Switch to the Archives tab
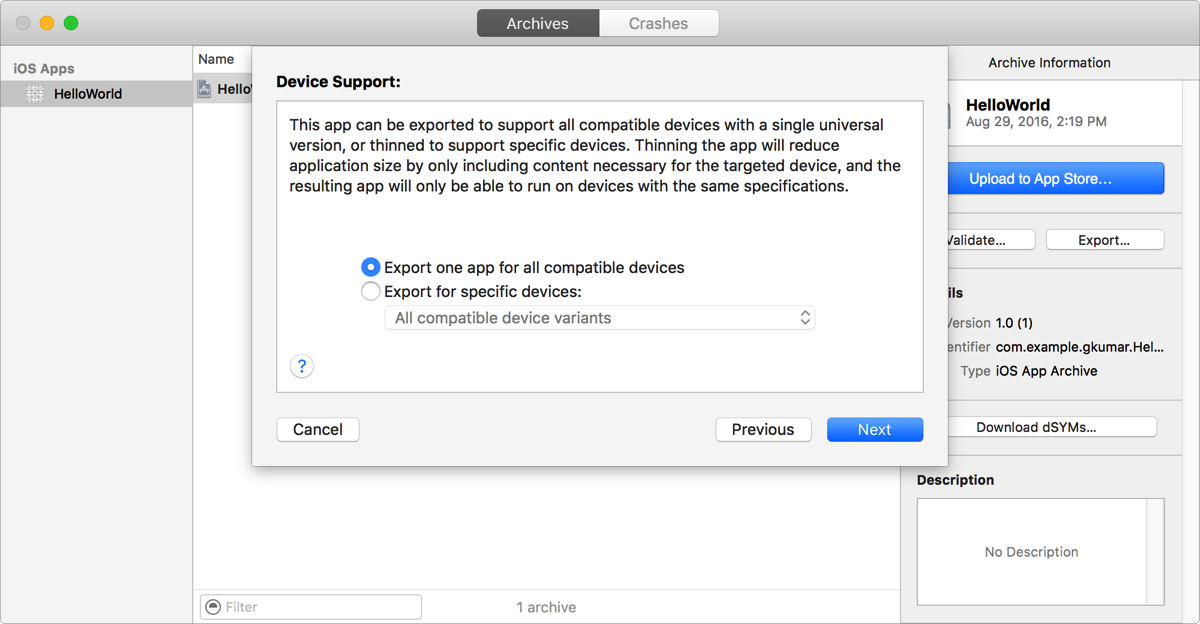Image resolution: width=1200 pixels, height=624 pixels. (x=538, y=24)
